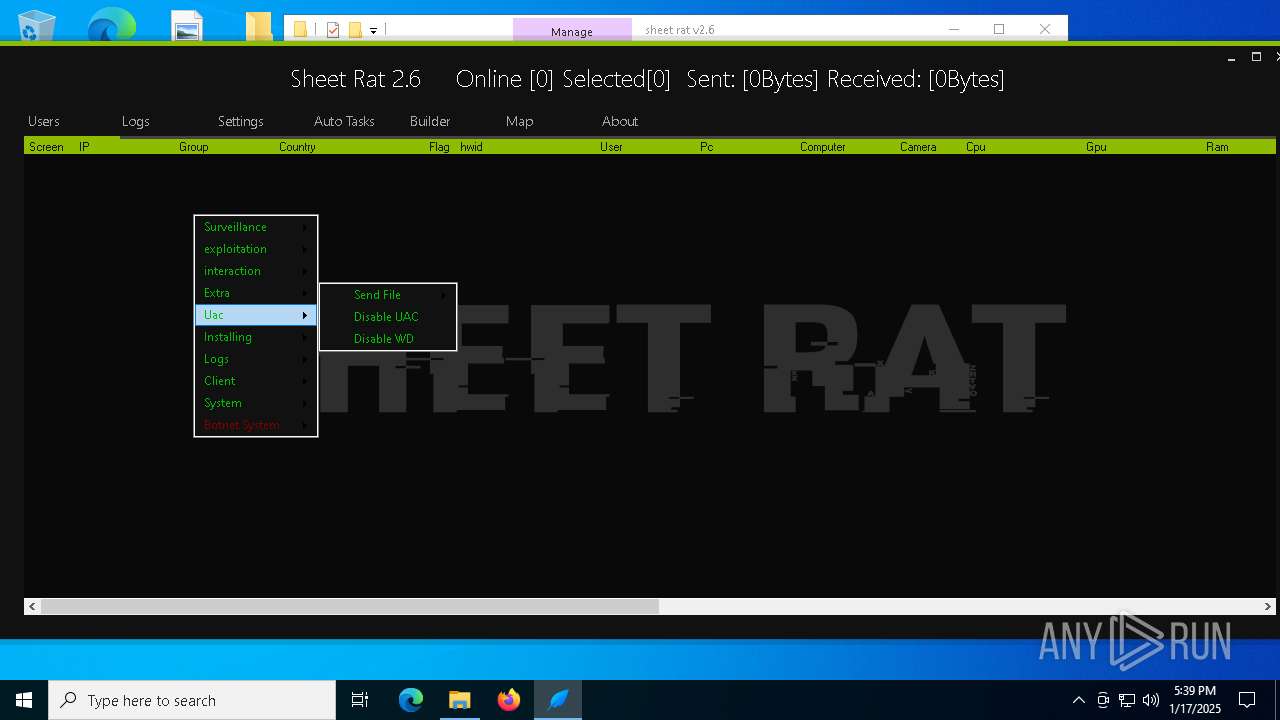Viewport: 1280px width, 720px height.
Task: Click the Sheet Rat feather icon on the taskbar
Action: [558, 700]
